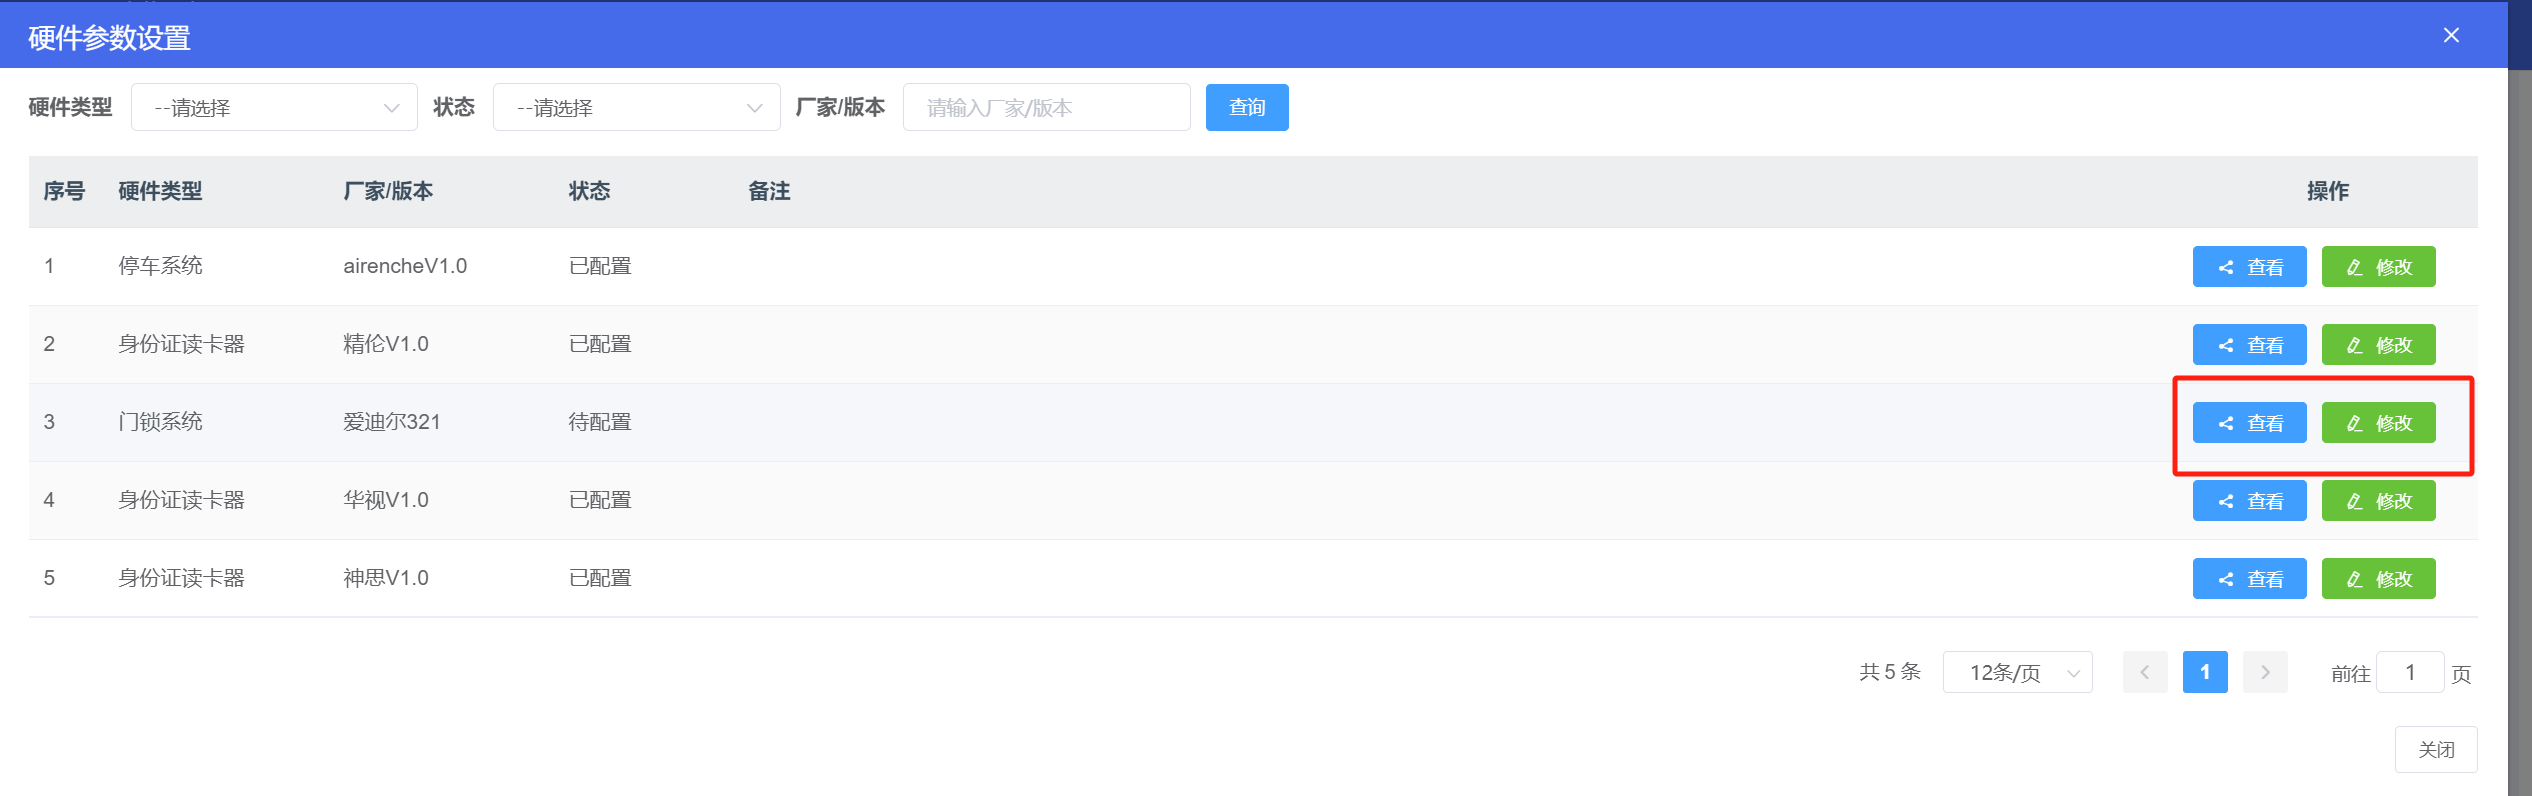Focus the 前往 page number input
2532x796 pixels.
tap(2410, 672)
